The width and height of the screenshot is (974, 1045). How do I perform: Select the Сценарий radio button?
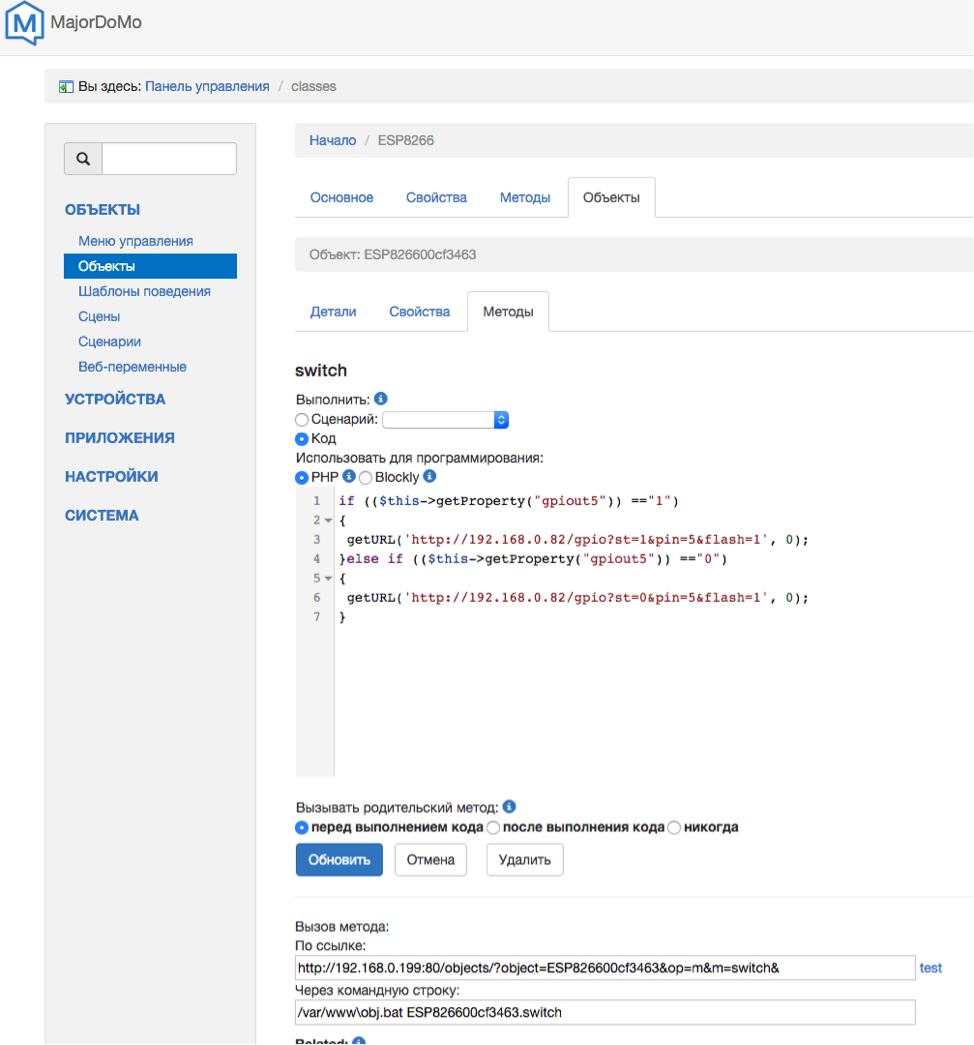tap(302, 420)
